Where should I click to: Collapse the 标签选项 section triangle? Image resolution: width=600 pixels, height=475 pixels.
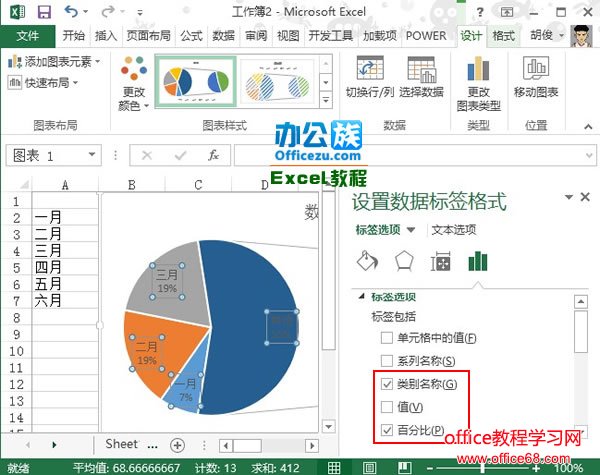coord(361,296)
